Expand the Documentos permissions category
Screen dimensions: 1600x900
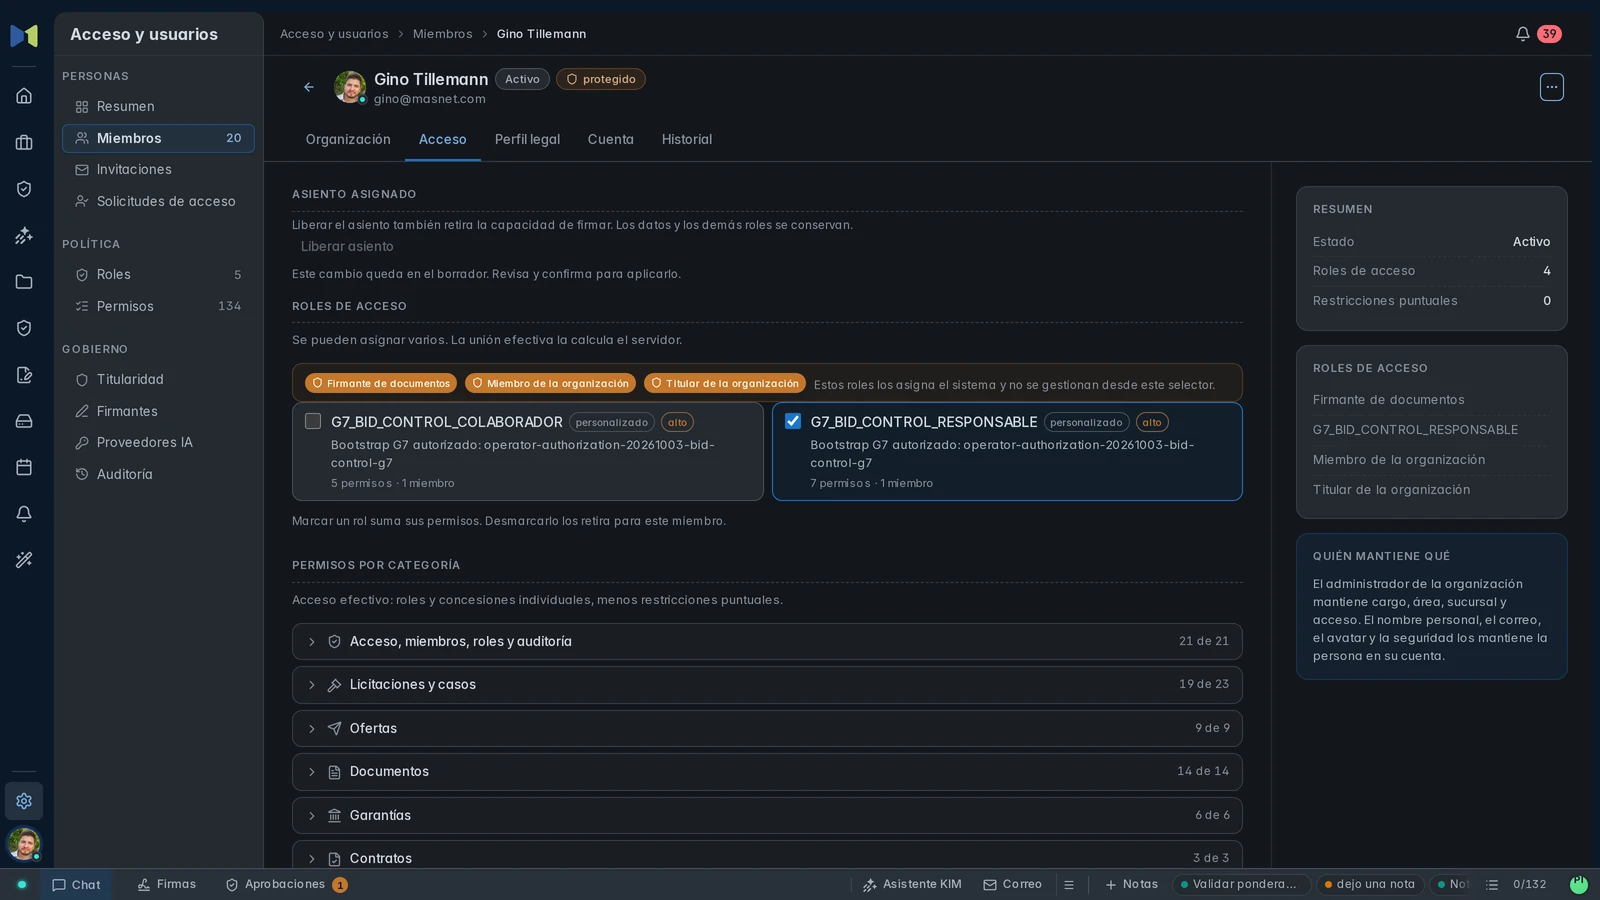767,772
